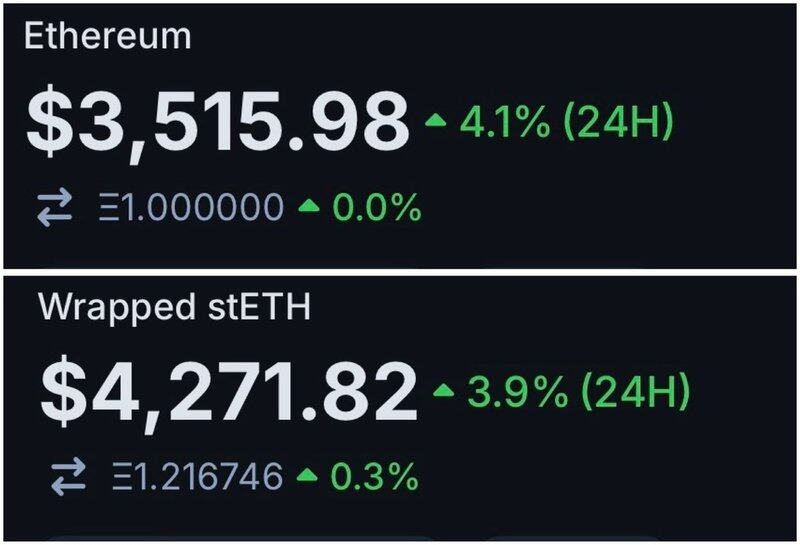Screen dimensions: 800x545
Task: Click the up triangle beside 0.0%
Action: coord(308,208)
